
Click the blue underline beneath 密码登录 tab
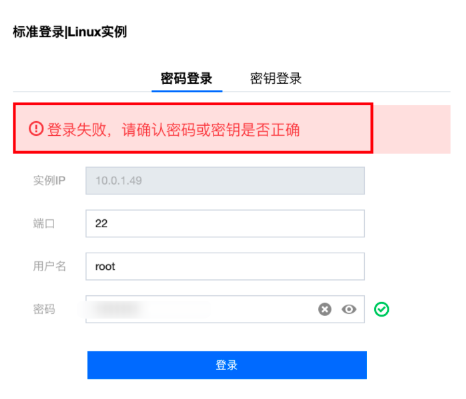[187, 91]
